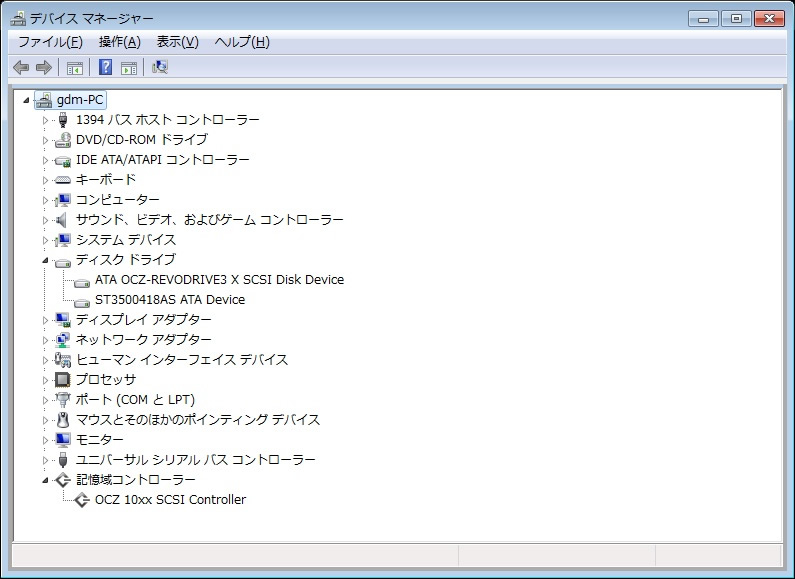
Task: Select マウスとそのほかのポインティング デバイス label
Action: [198, 419]
